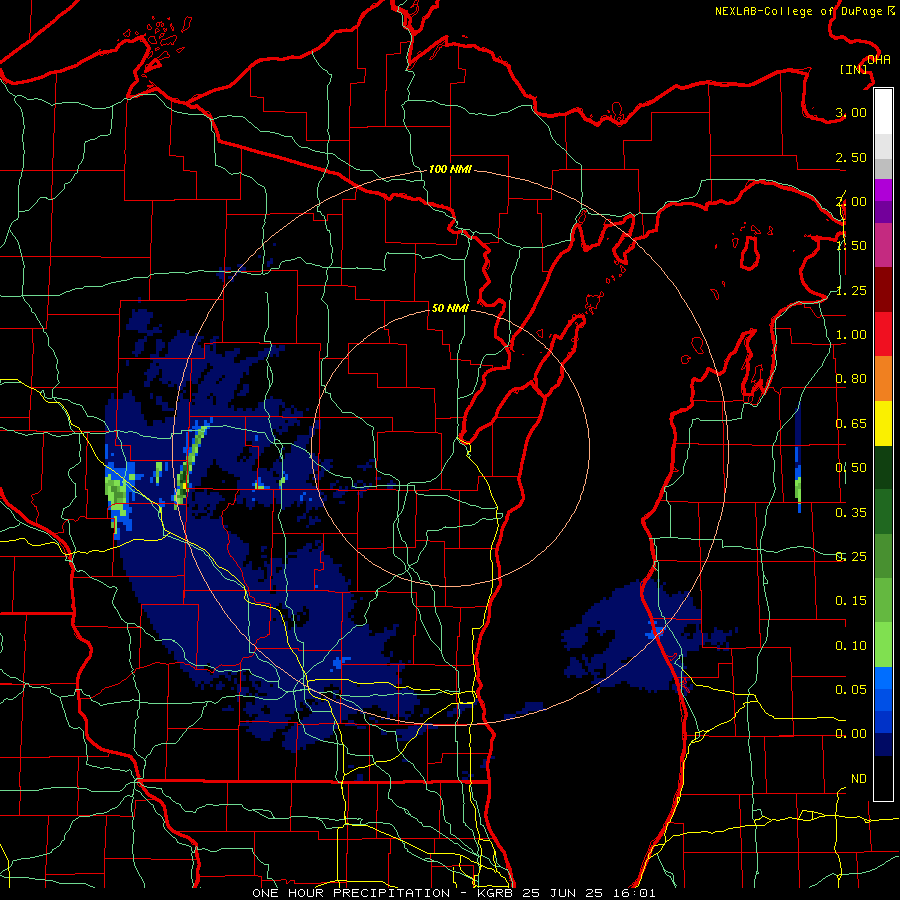The height and width of the screenshot is (900, 900).
Task: Click the white 3.00 inch legend swatch
Action: point(883,112)
